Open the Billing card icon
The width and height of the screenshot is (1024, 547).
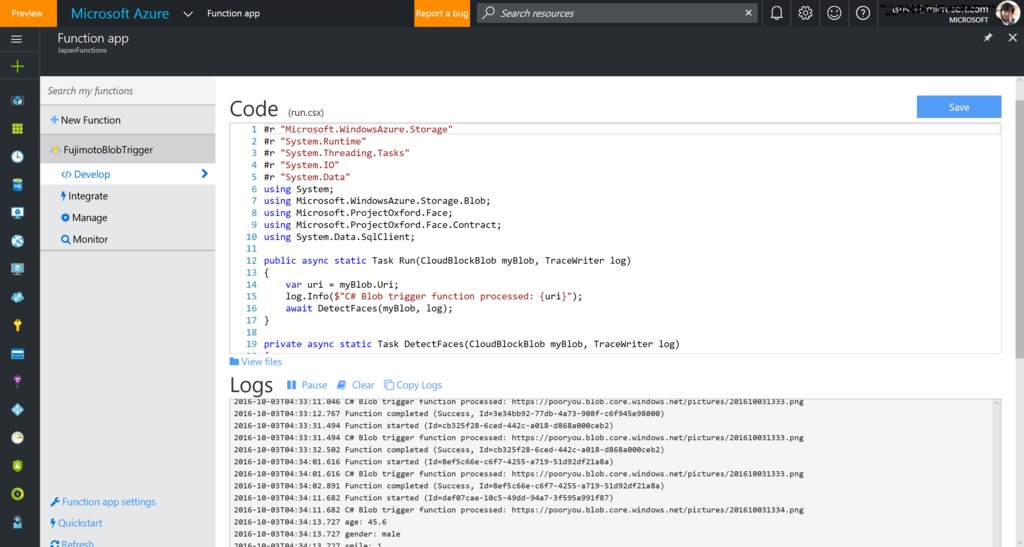click(x=18, y=354)
